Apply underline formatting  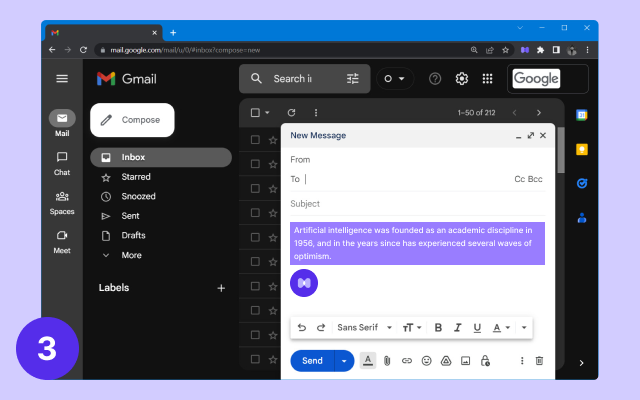[x=477, y=327]
